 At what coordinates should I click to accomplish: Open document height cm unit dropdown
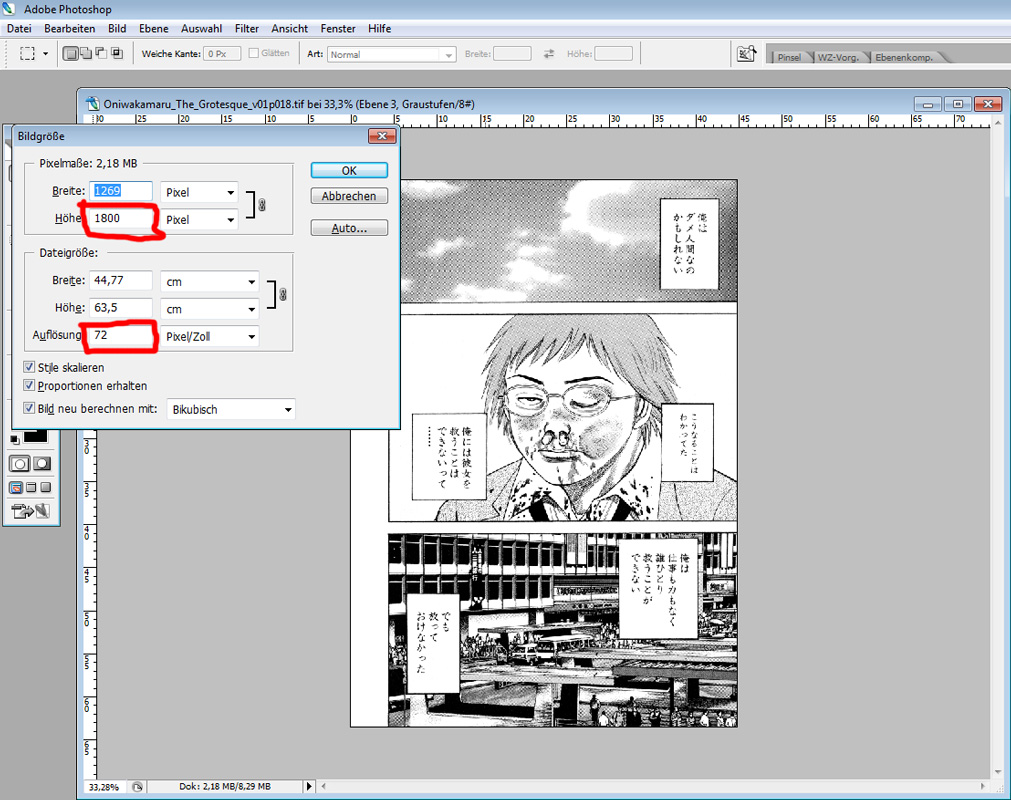(x=210, y=309)
